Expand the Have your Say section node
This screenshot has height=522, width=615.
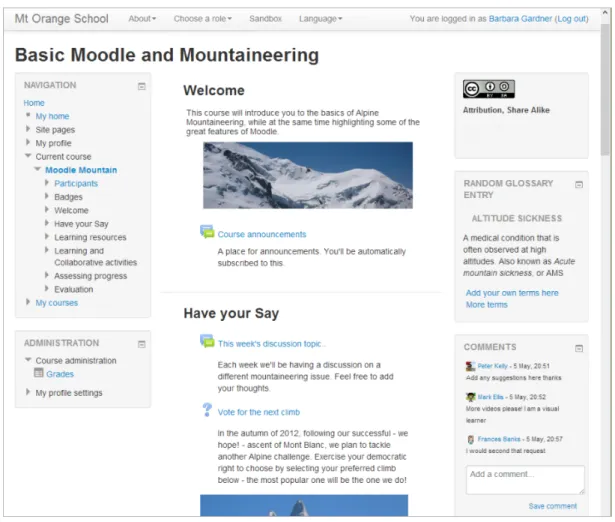tap(47, 223)
